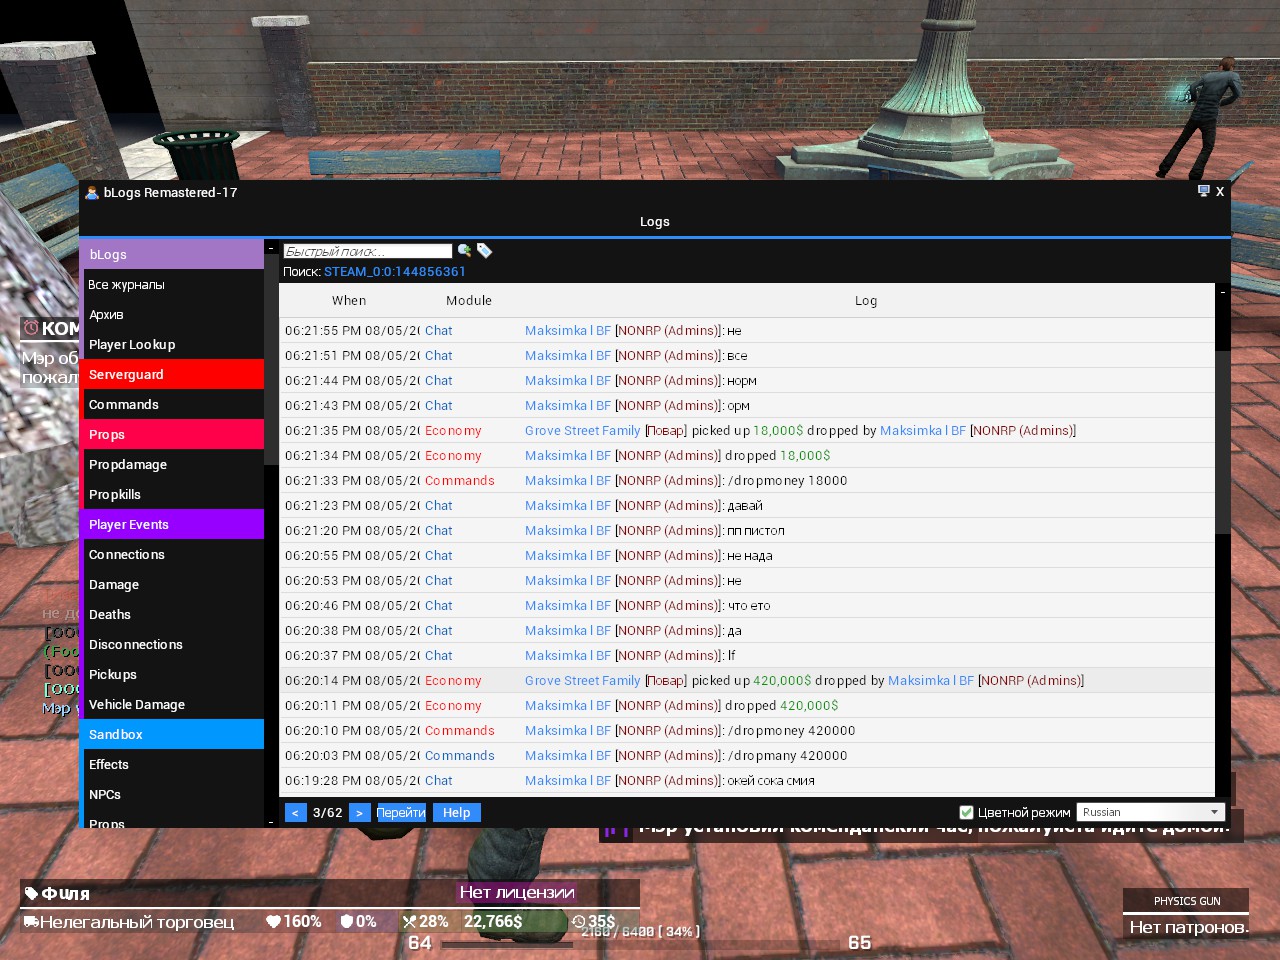Collapse the sidebar with the minus control
Image resolution: width=1280 pixels, height=960 pixels.
pyautogui.click(x=271, y=247)
